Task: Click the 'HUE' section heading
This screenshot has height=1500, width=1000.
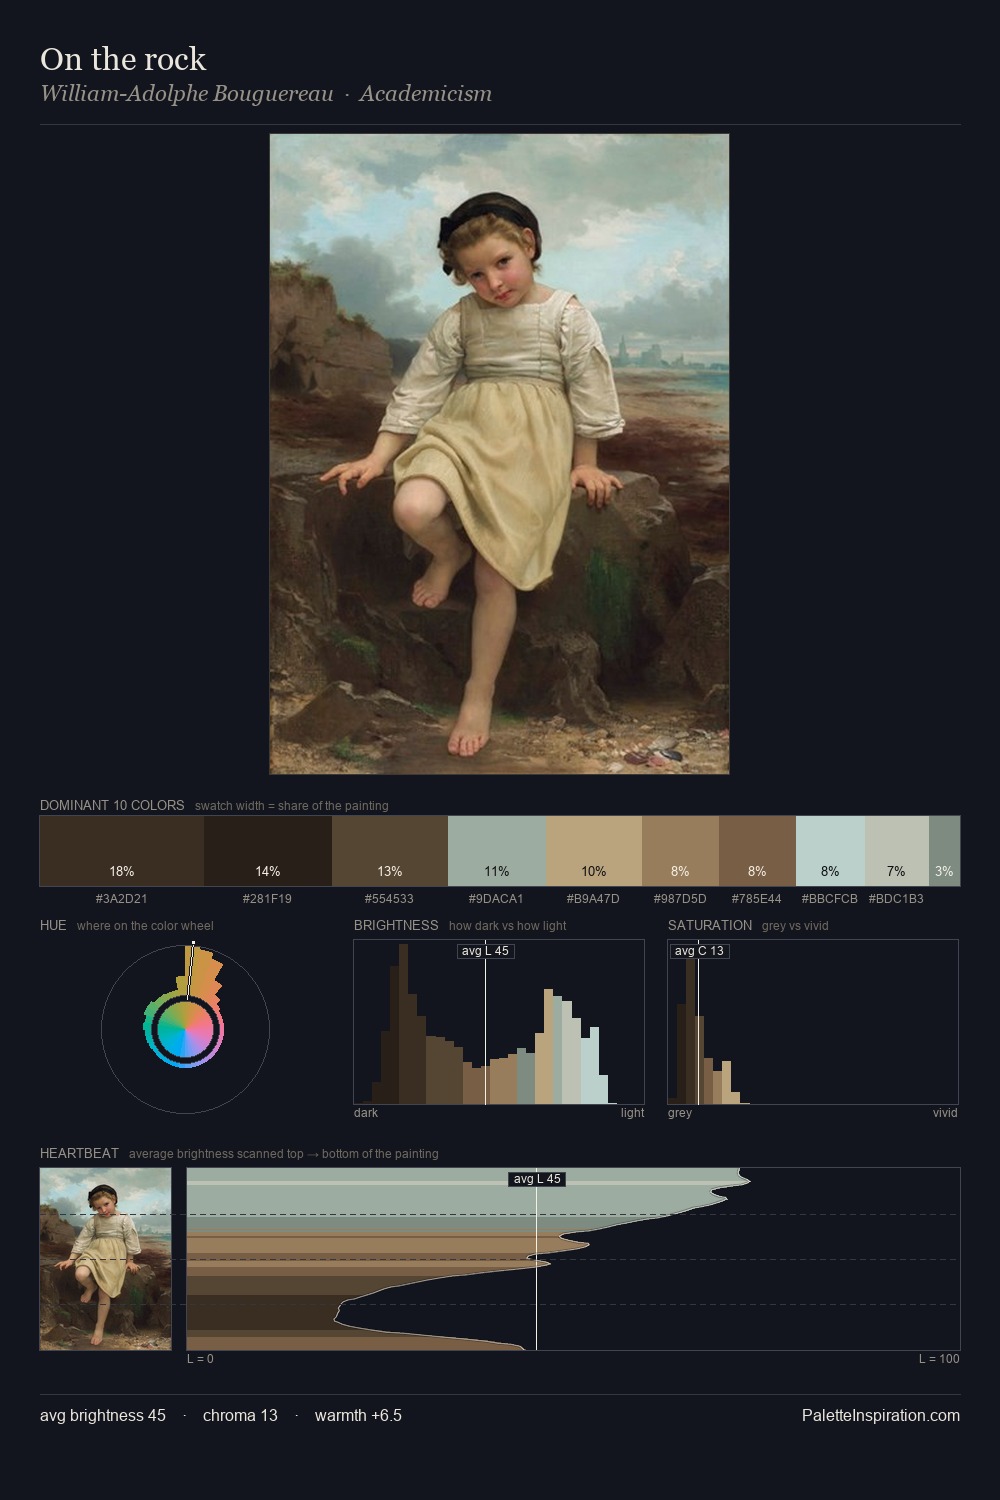Action: point(53,925)
